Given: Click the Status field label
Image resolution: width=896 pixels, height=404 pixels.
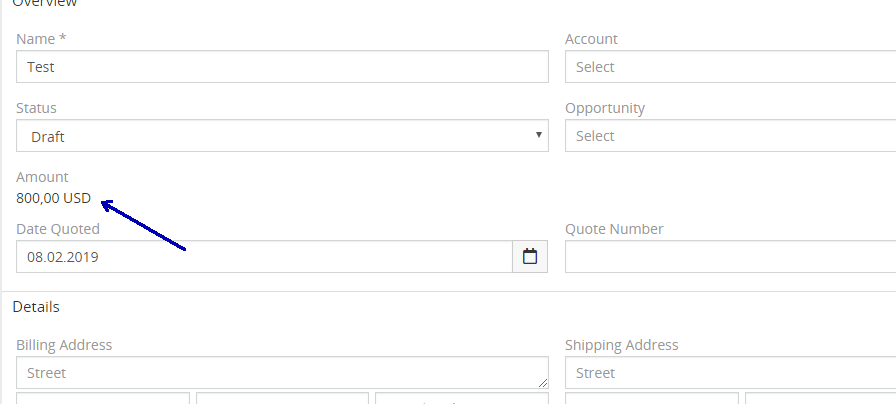Looking at the screenshot, I should pyautogui.click(x=36, y=108).
